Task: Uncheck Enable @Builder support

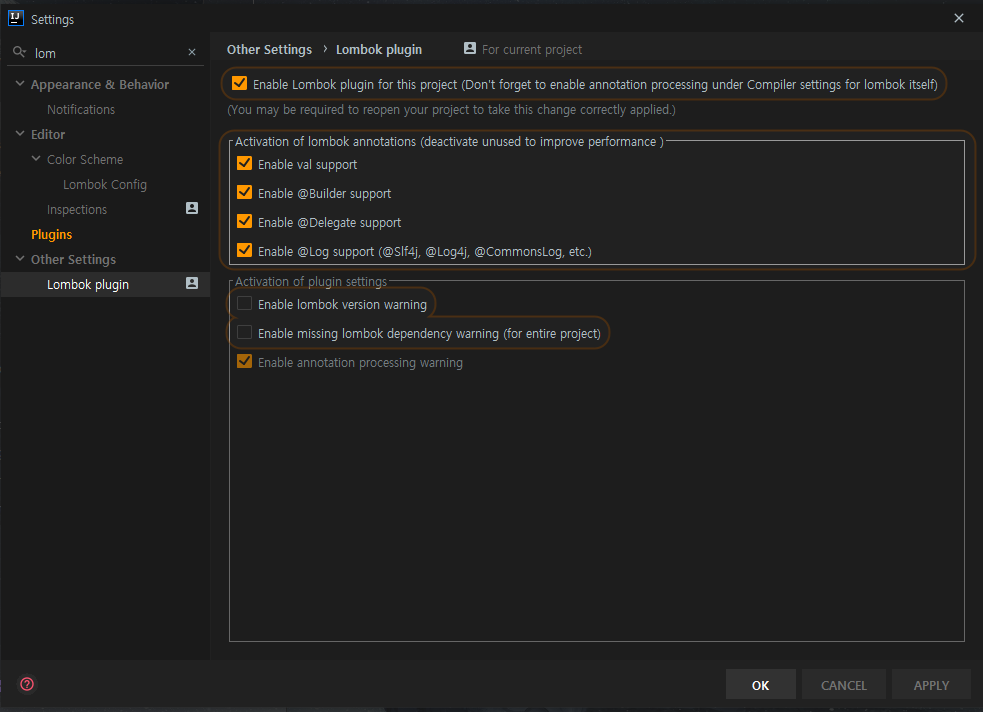Action: point(244,192)
